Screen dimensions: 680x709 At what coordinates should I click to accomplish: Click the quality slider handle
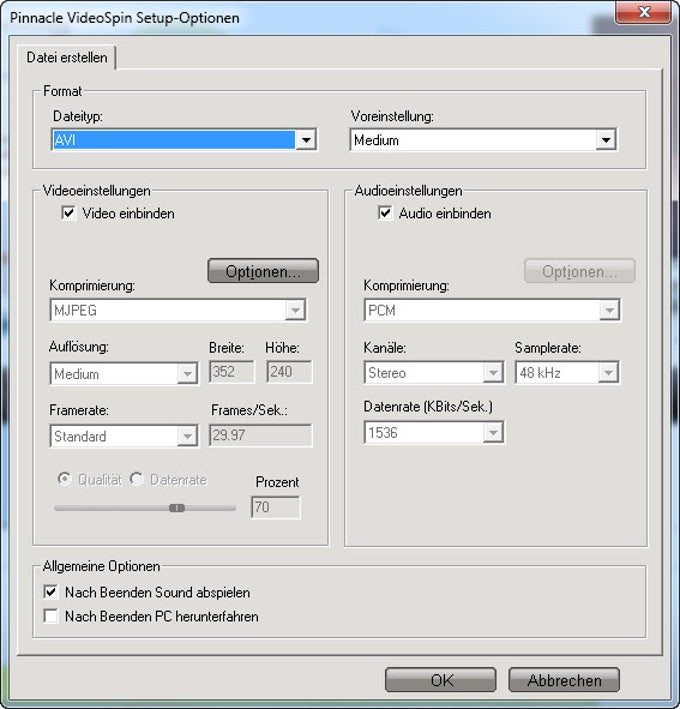[x=177, y=508]
